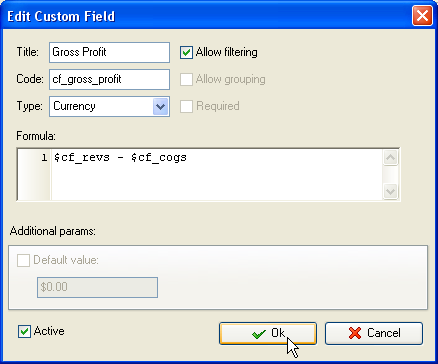Click the Edit Custom Field title bar
This screenshot has height=364, width=438.
(207, 16)
